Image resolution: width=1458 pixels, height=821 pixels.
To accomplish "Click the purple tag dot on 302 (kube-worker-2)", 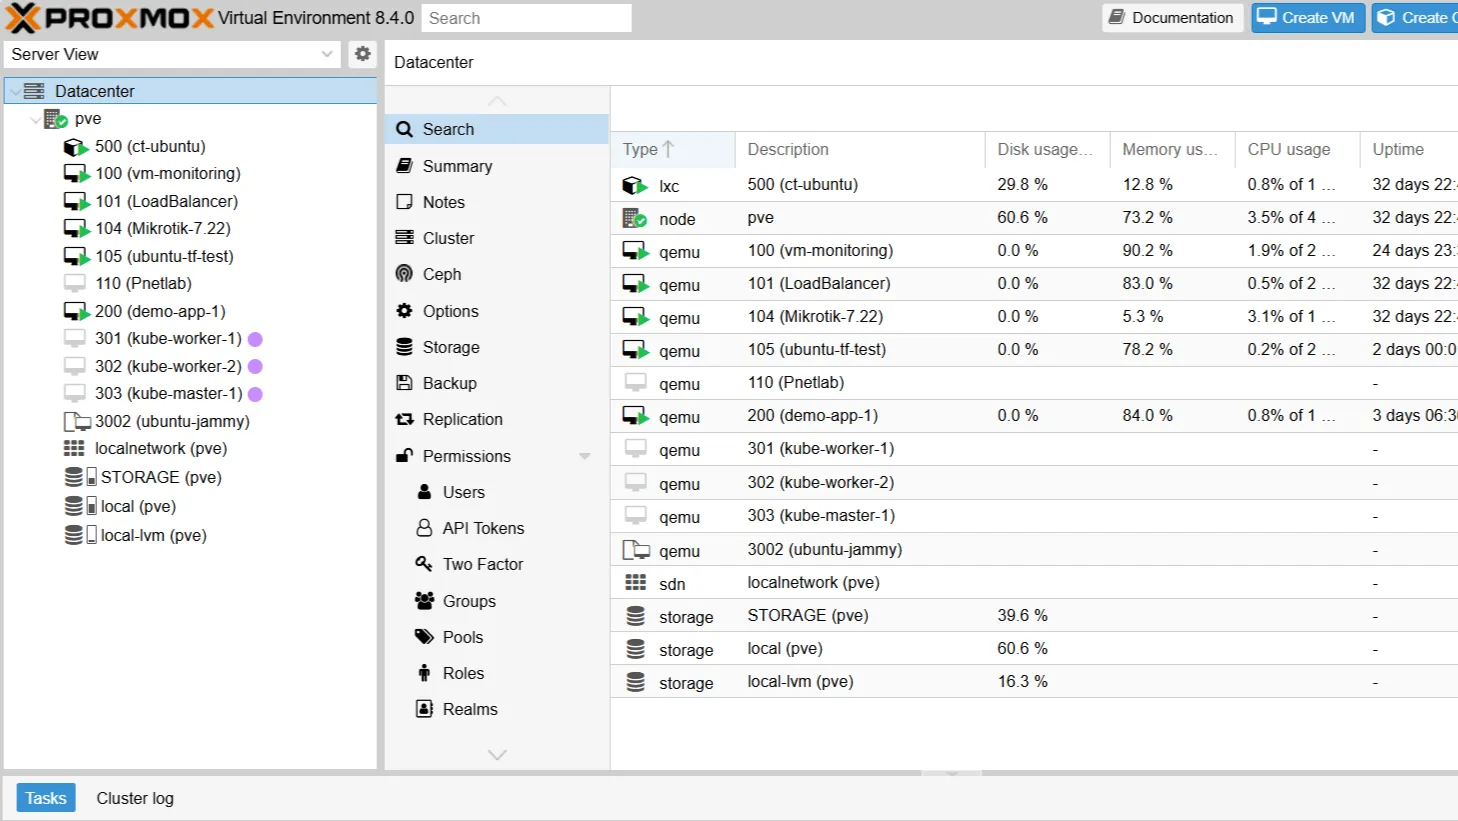I will (x=255, y=366).
